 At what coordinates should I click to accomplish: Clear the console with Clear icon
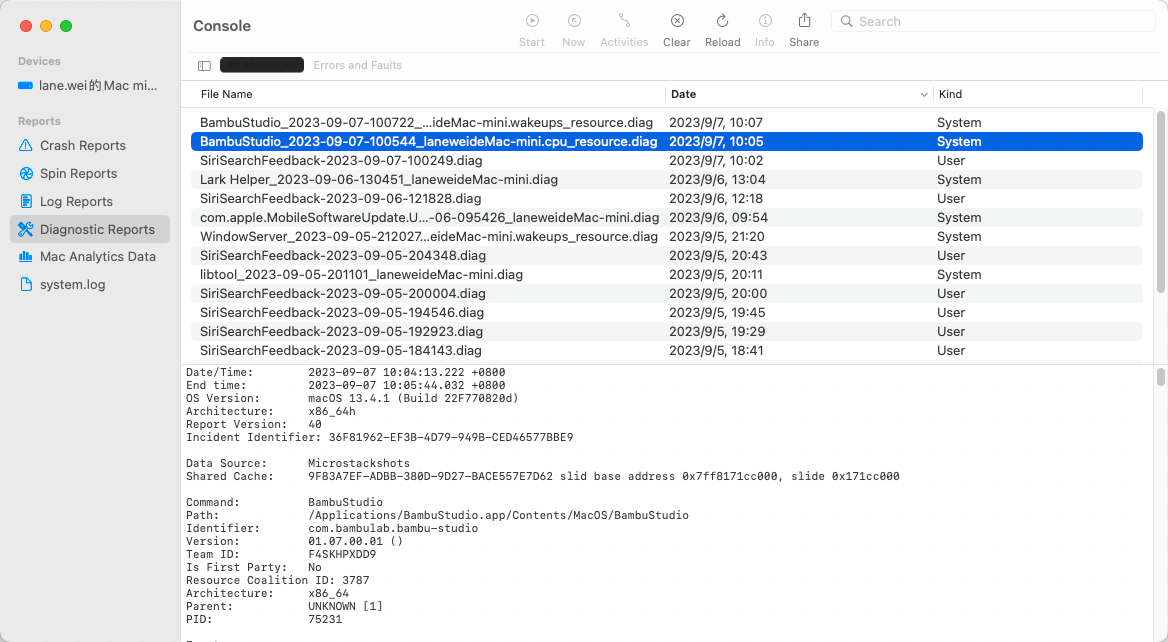point(677,21)
